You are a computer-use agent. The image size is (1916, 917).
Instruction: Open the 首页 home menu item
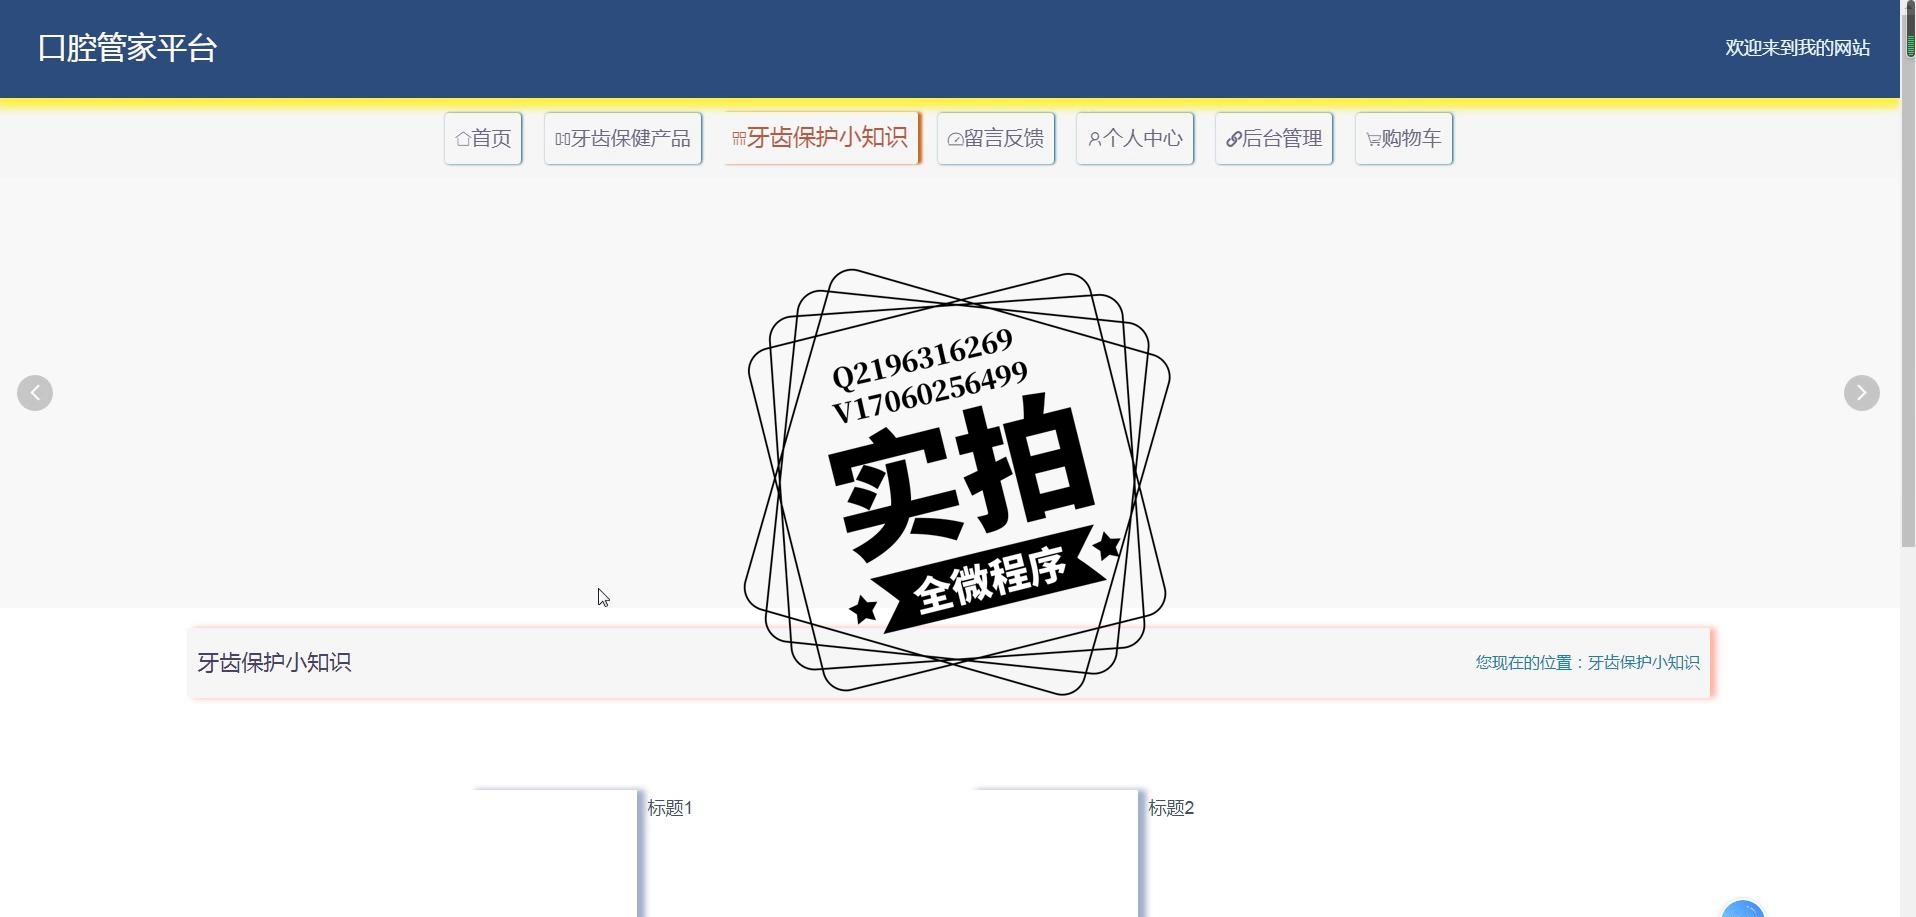(x=483, y=138)
